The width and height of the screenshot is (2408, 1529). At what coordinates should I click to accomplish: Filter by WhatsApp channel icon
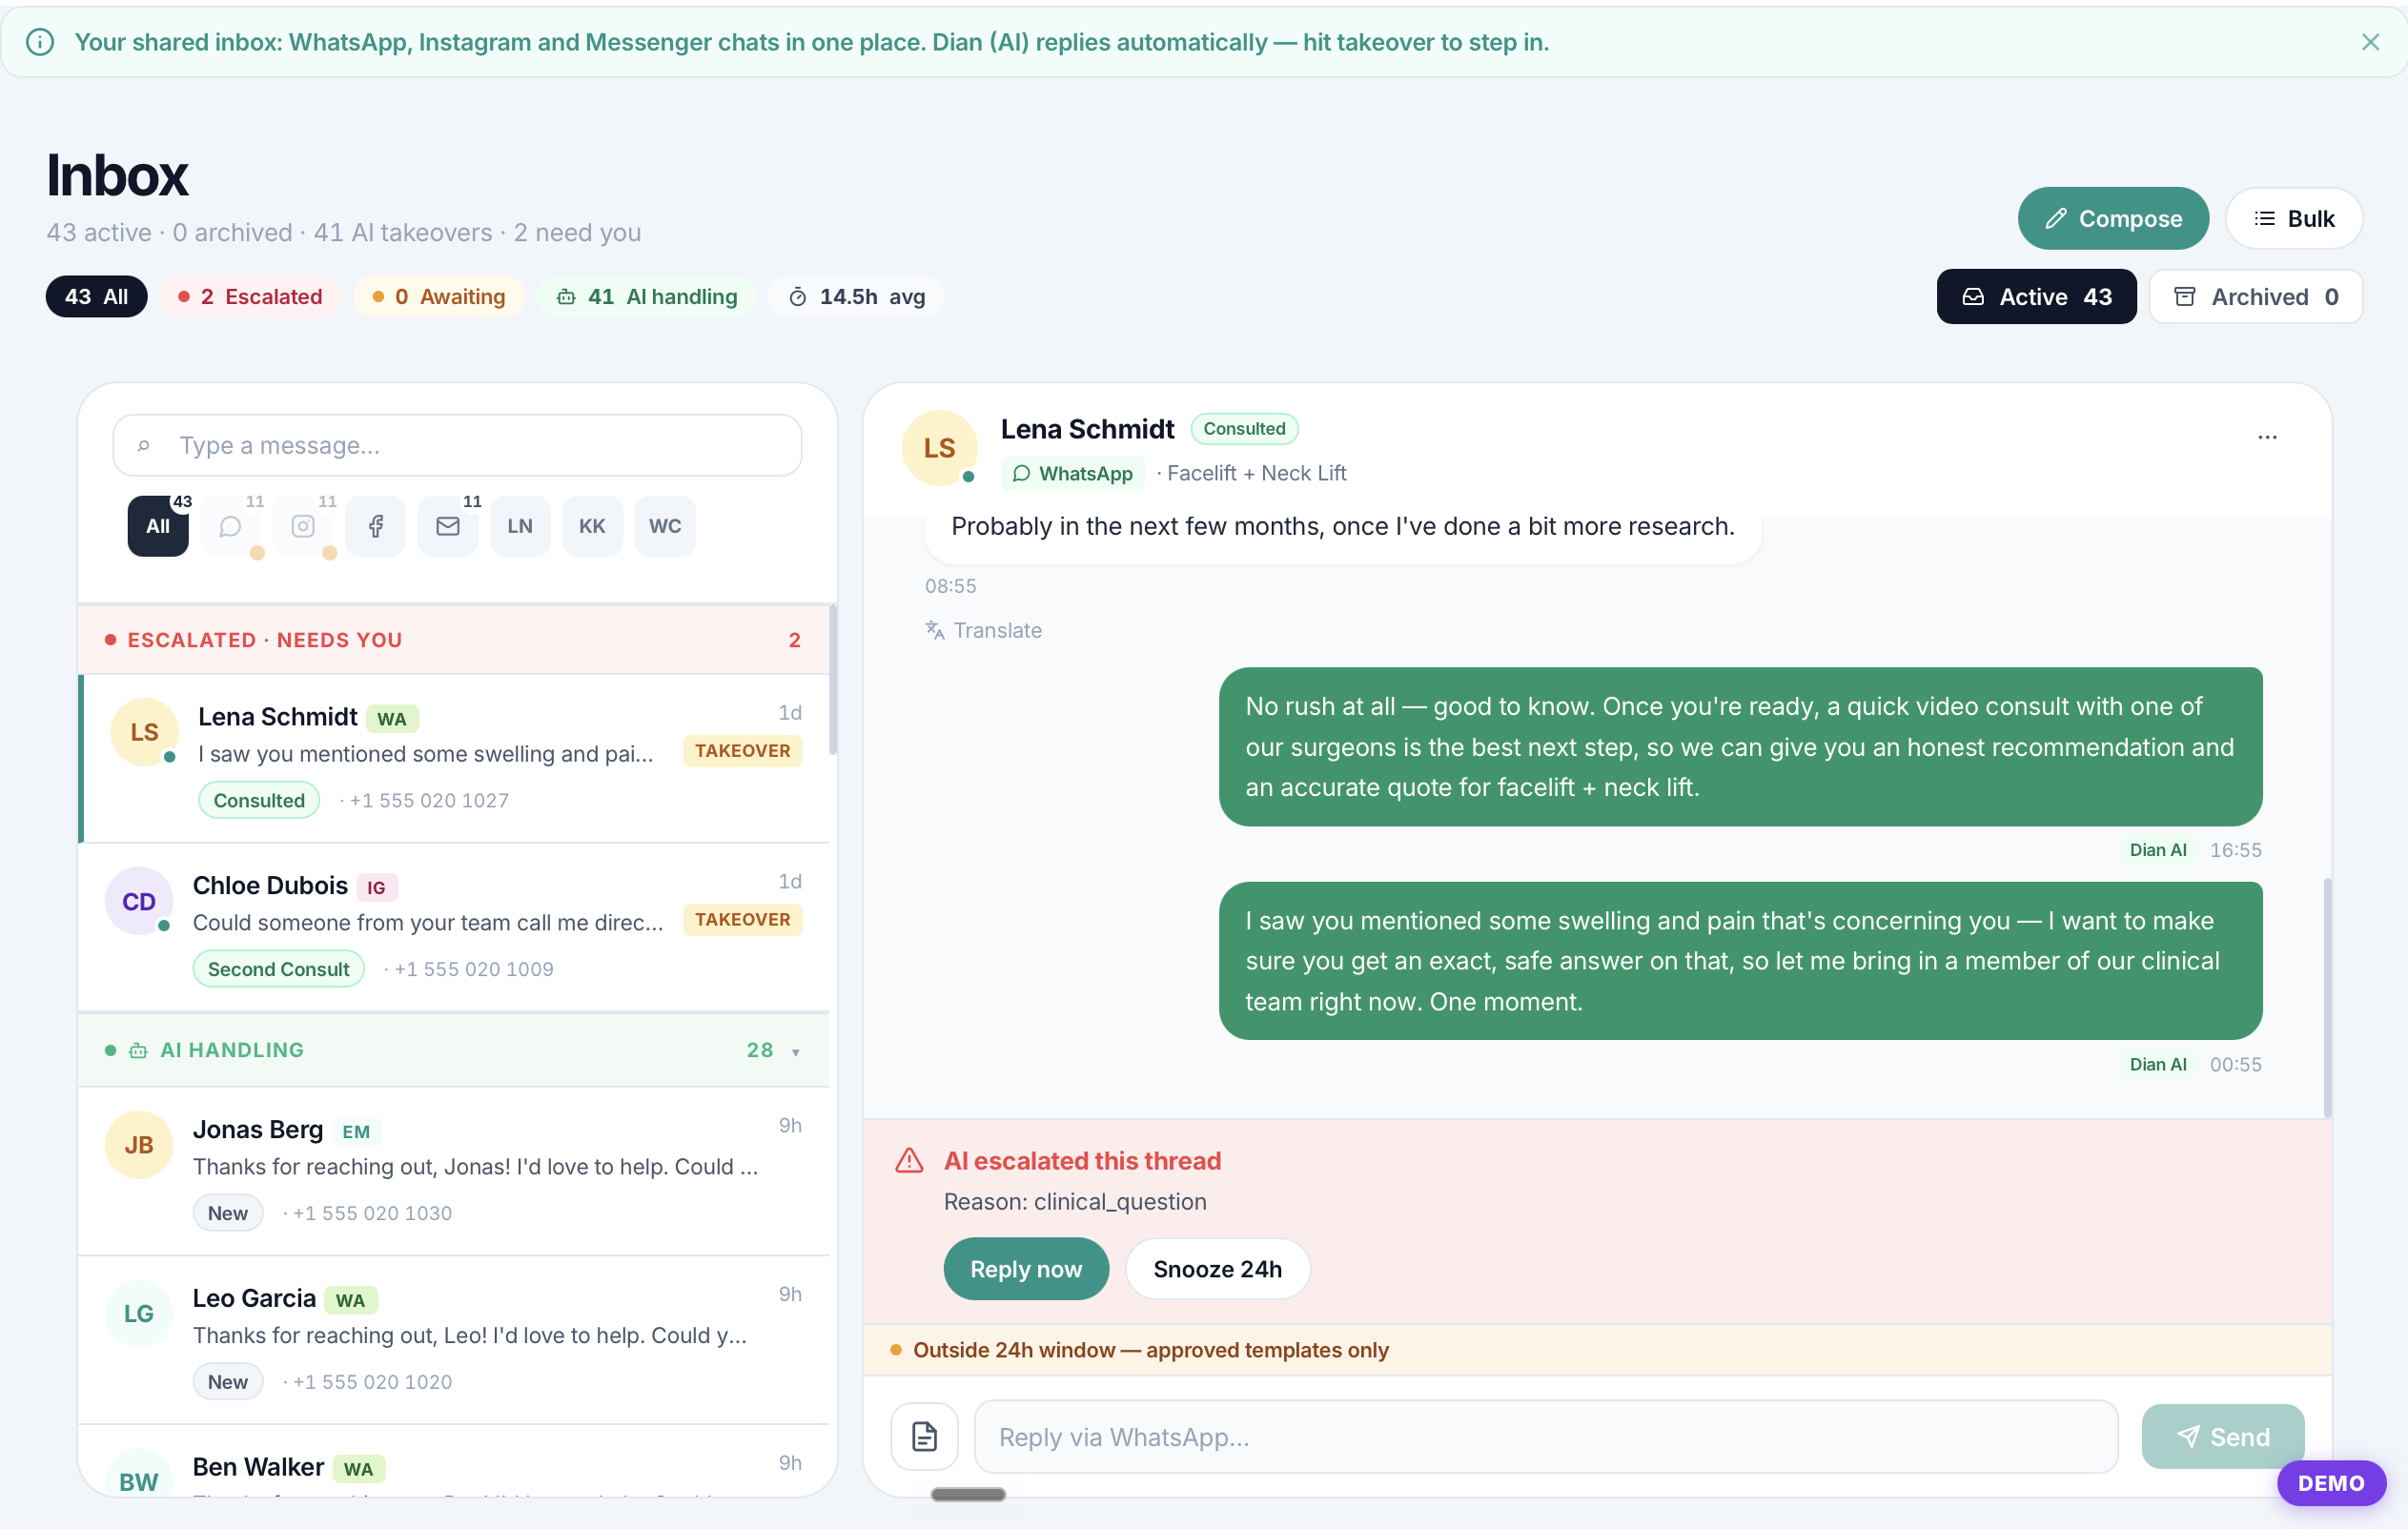tap(230, 526)
